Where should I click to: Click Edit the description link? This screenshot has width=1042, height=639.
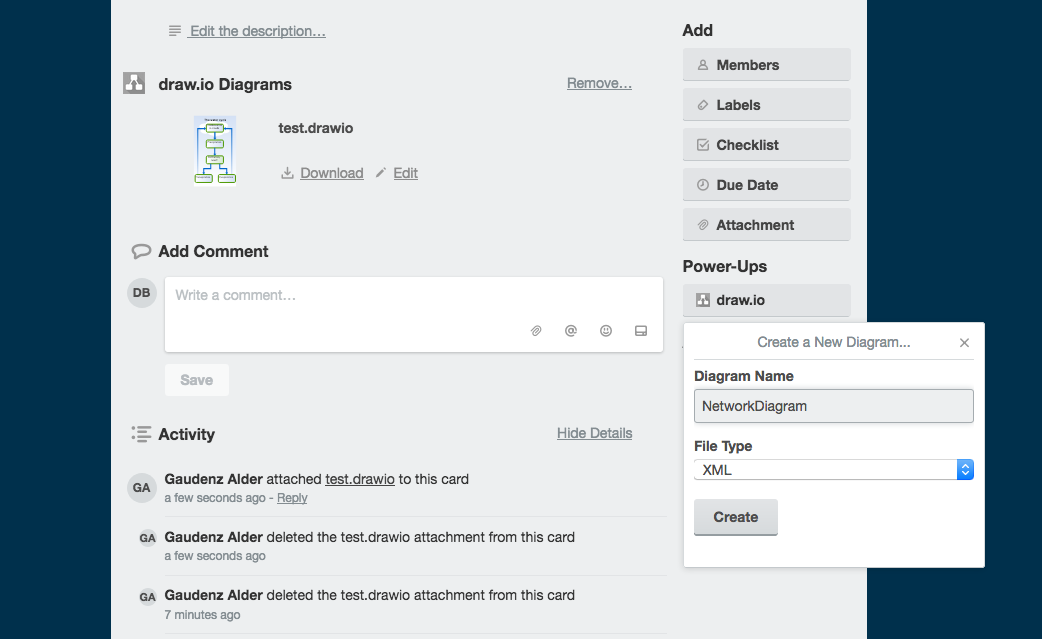click(257, 31)
